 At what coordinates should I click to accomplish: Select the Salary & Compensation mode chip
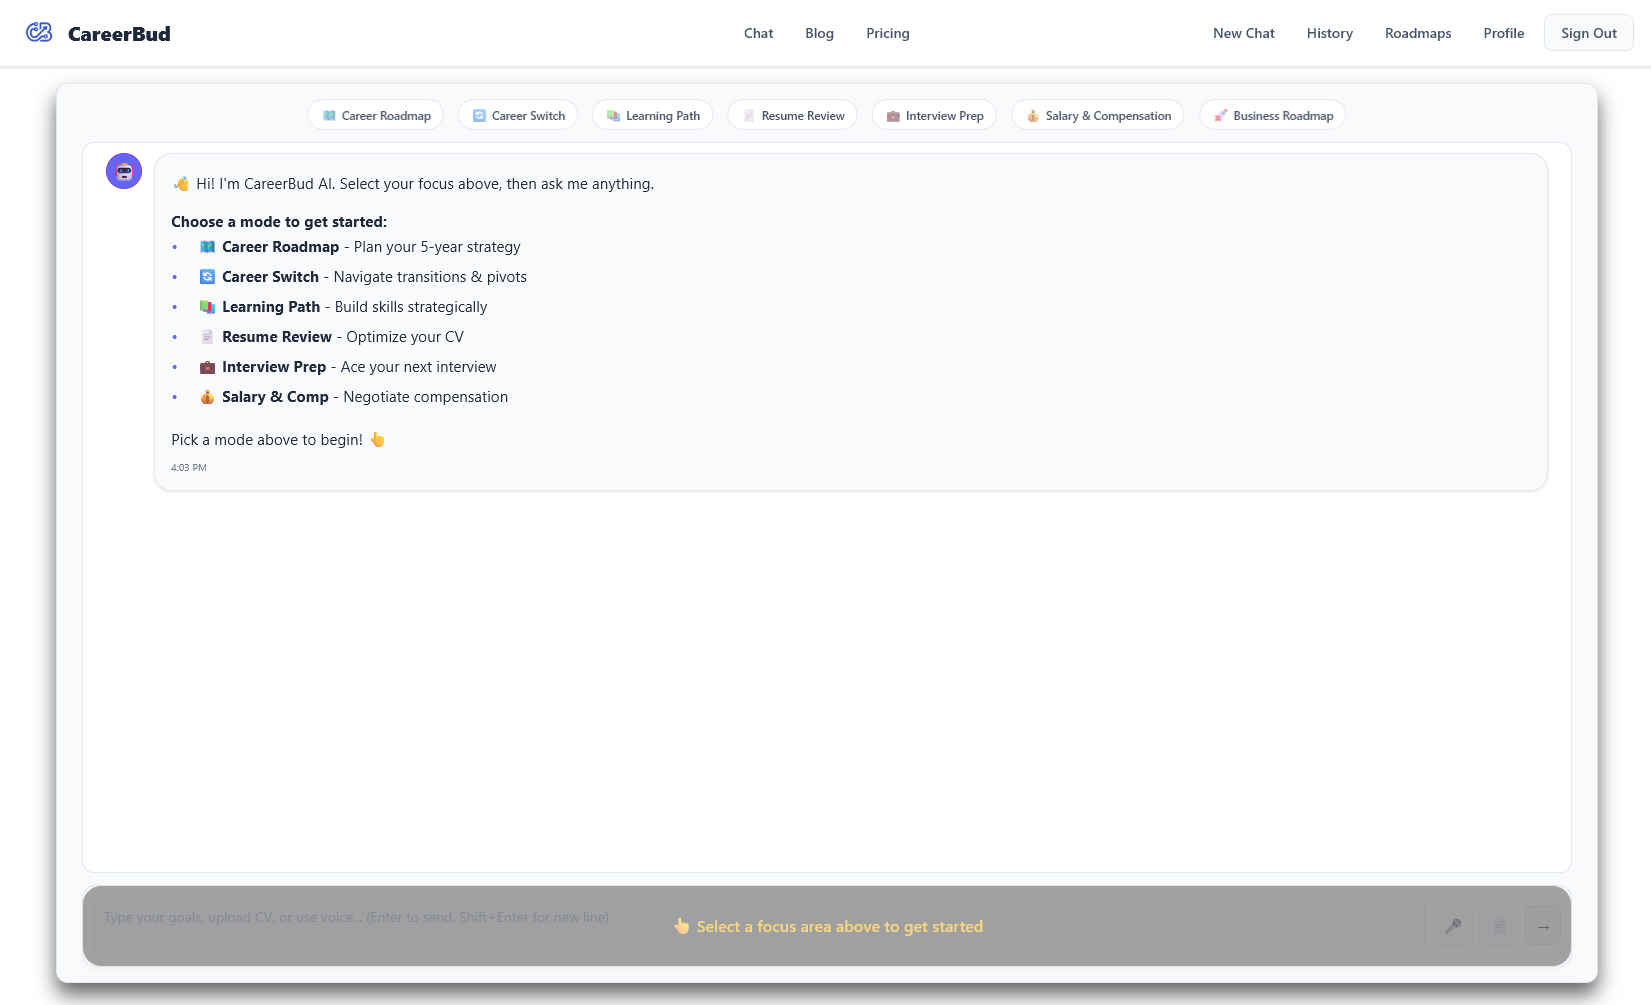[1097, 115]
